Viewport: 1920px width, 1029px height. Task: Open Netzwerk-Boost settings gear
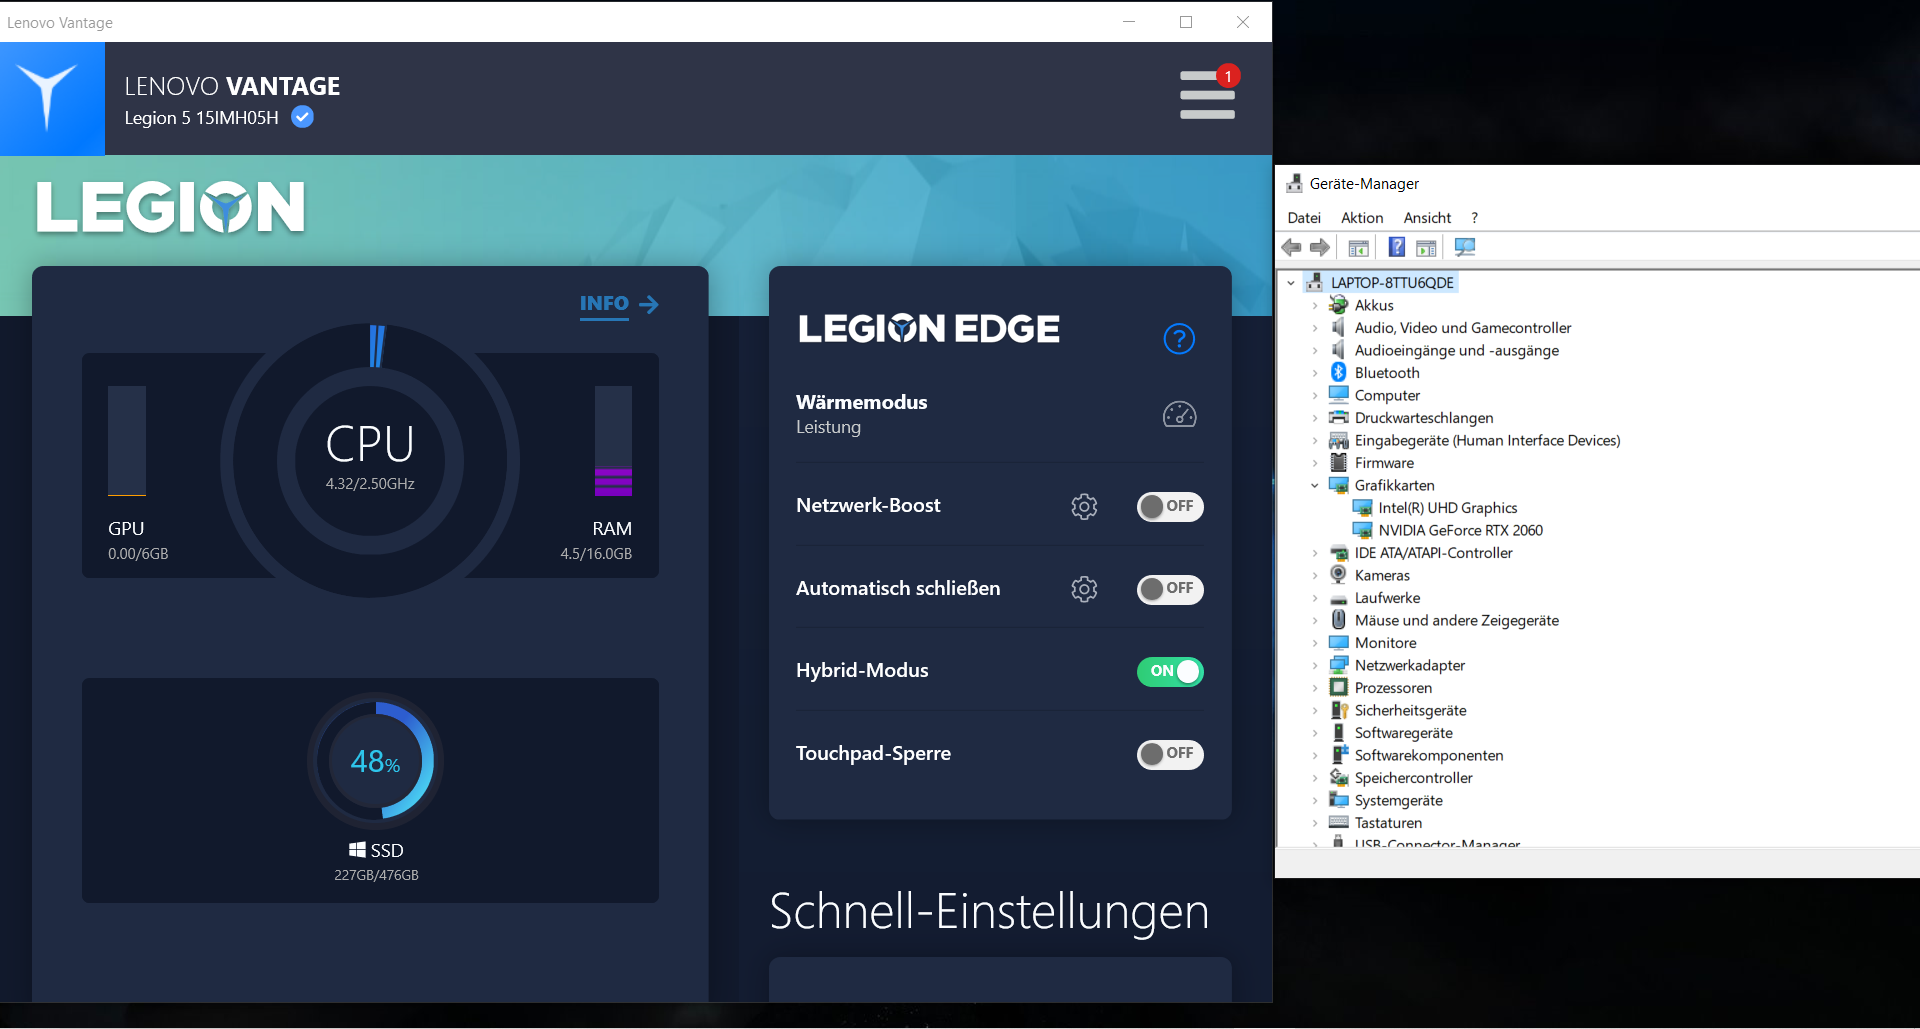(x=1084, y=506)
